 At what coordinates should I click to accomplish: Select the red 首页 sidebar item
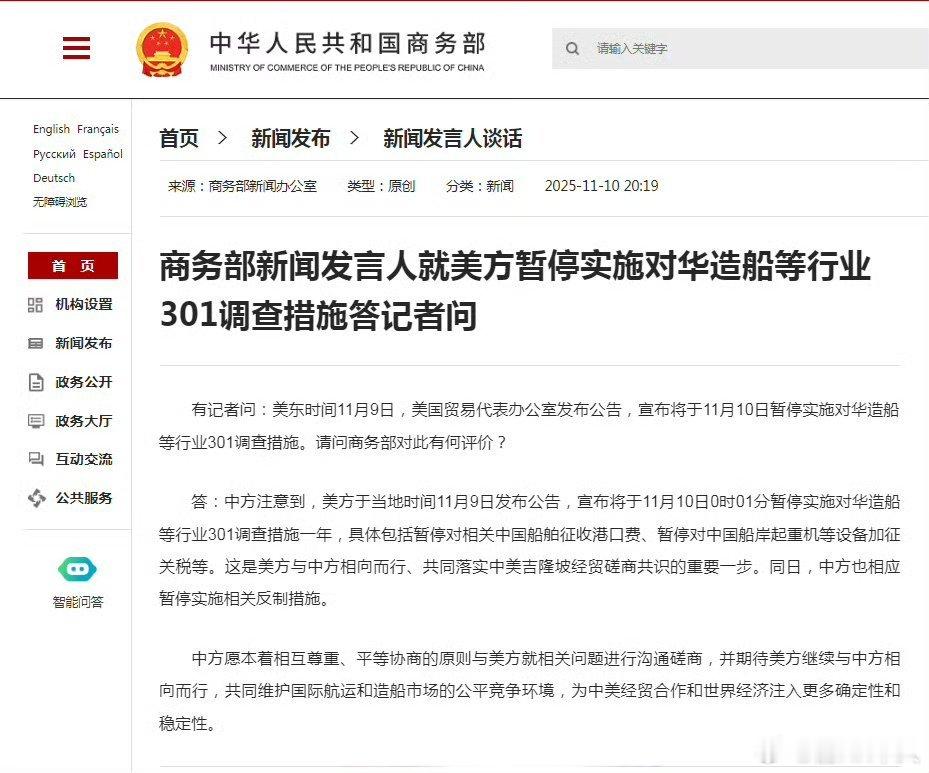pyautogui.click(x=73, y=265)
